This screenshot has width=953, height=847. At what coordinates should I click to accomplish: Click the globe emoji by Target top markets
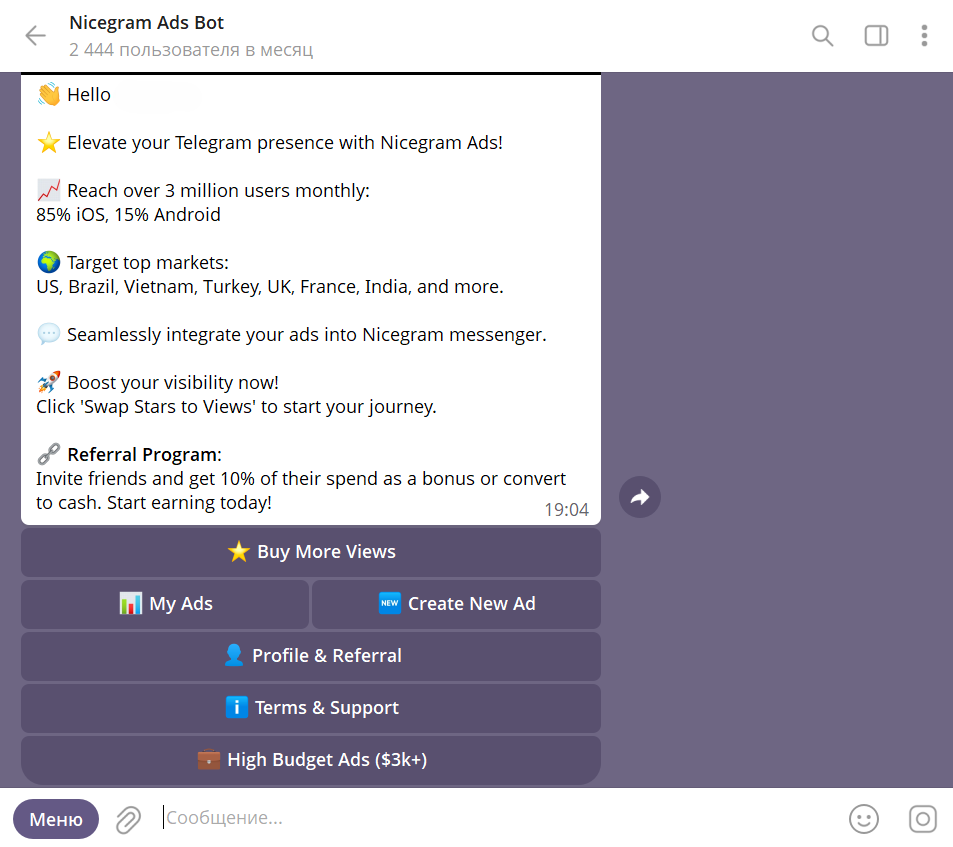click(49, 262)
